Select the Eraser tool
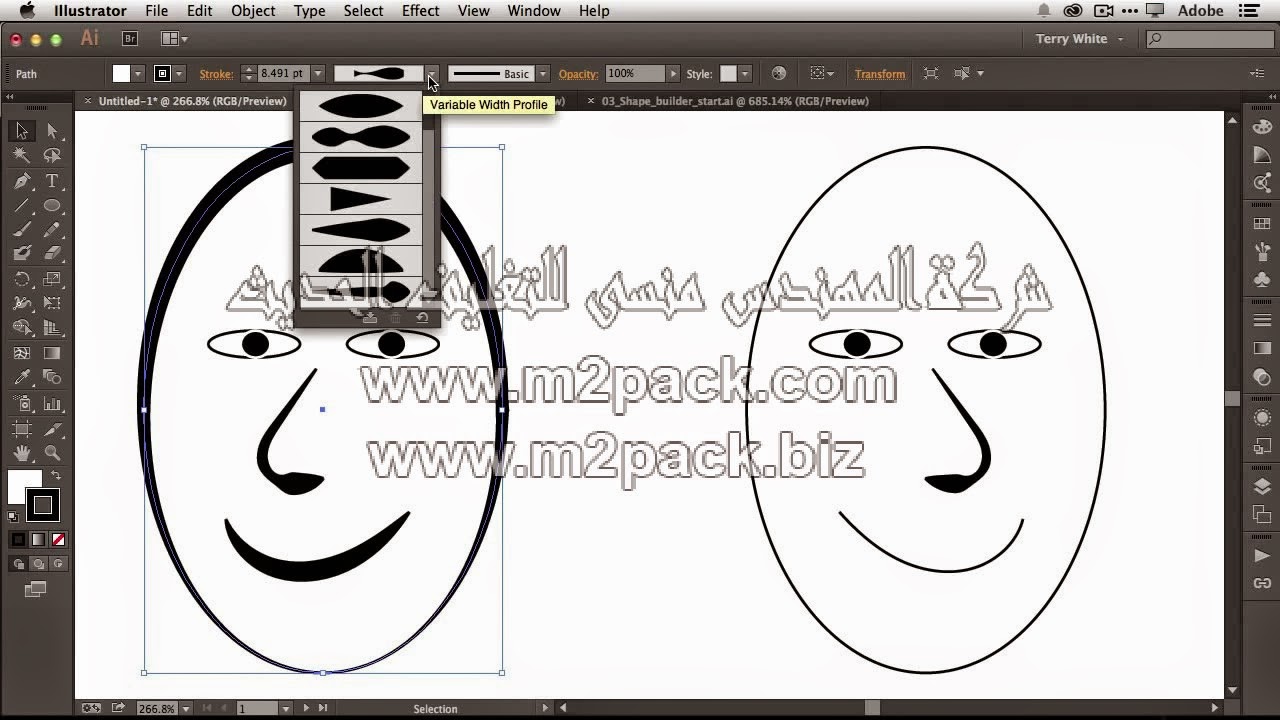Image resolution: width=1280 pixels, height=720 pixels. 52,254
